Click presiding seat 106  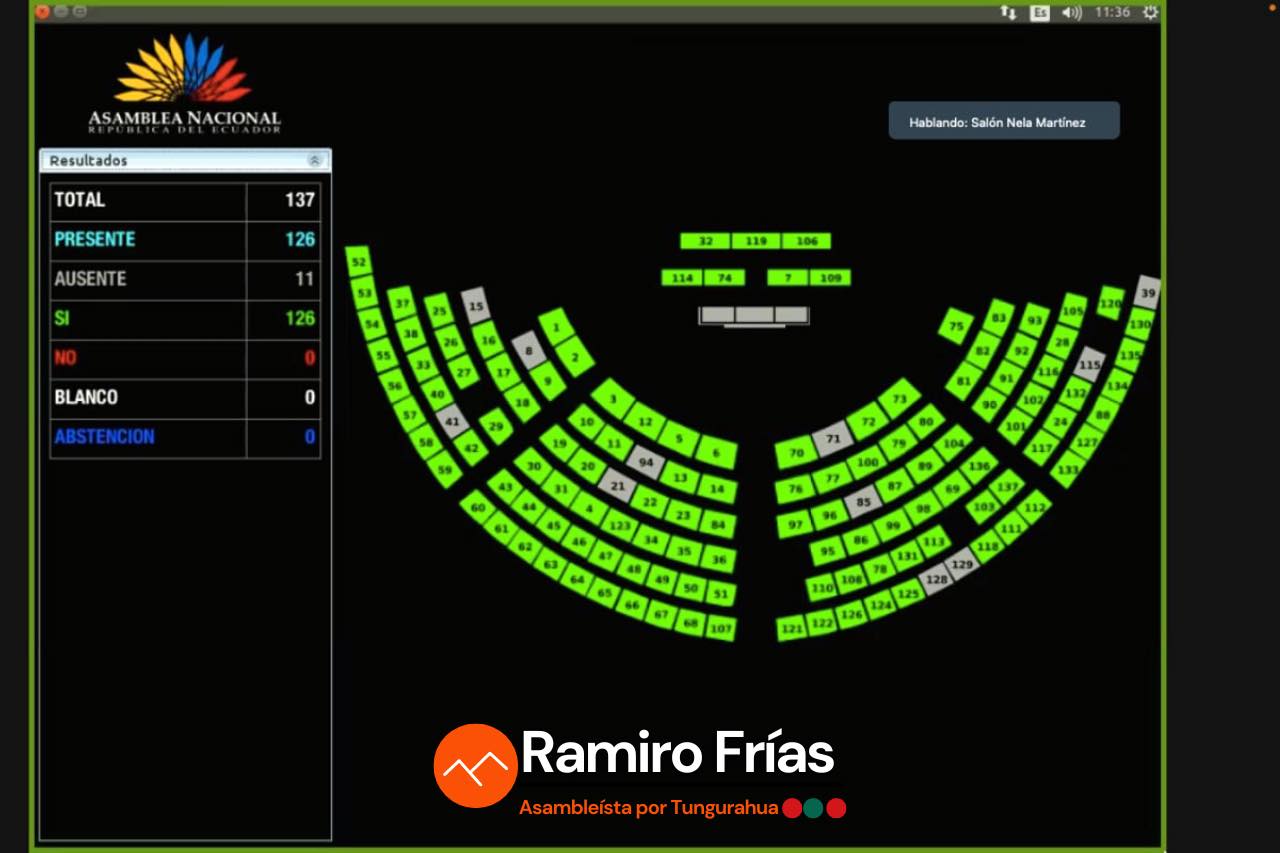point(807,241)
